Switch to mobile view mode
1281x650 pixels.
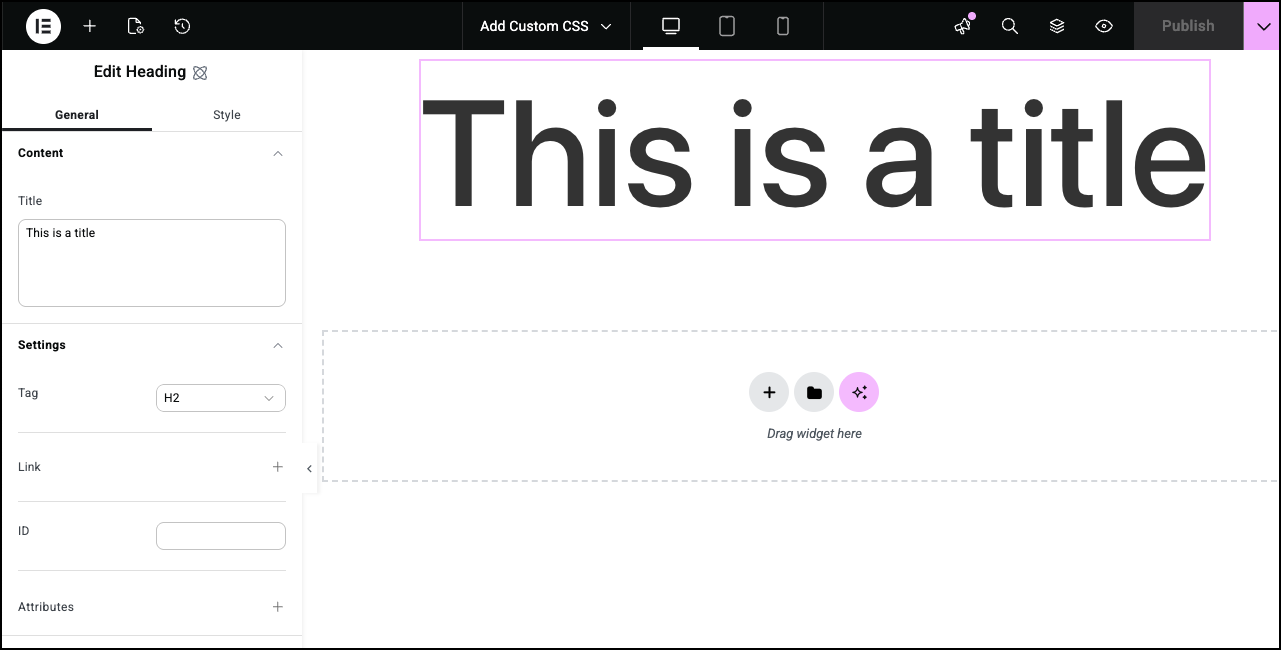click(x=783, y=26)
